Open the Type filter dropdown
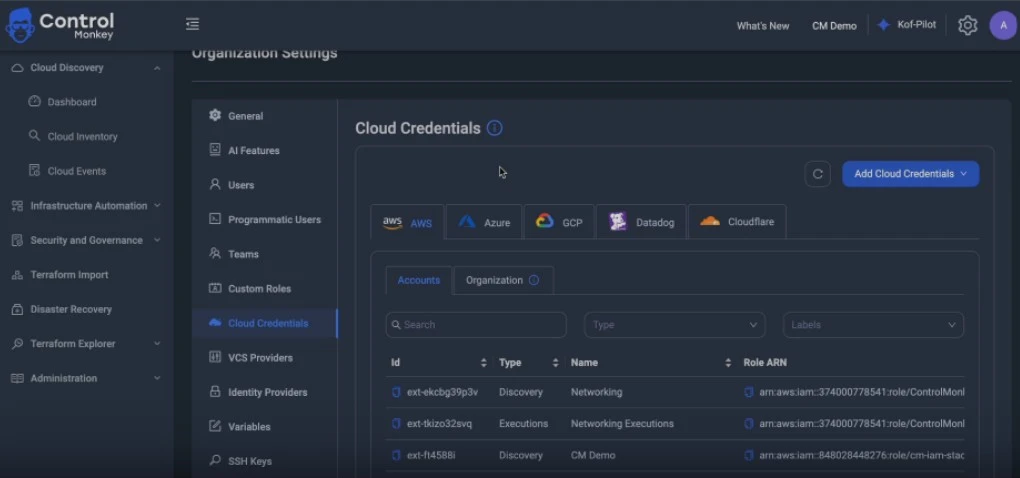This screenshot has height=478, width=1020. point(675,325)
